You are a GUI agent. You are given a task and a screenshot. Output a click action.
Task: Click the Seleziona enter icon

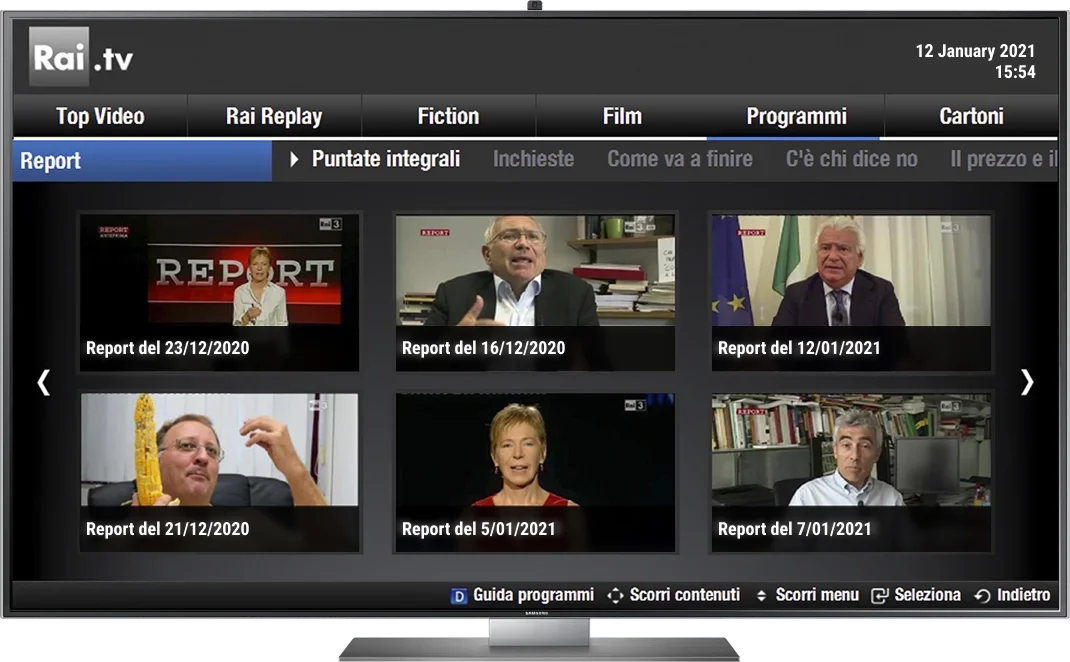880,596
